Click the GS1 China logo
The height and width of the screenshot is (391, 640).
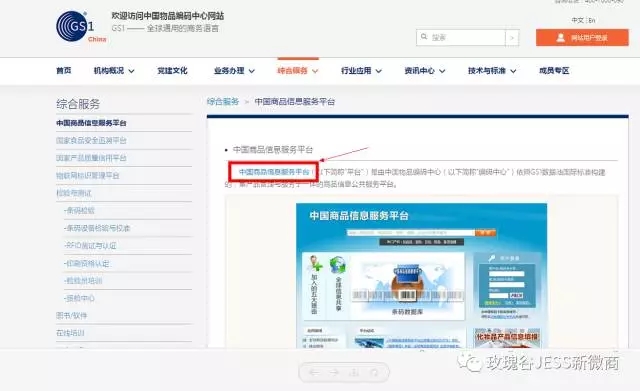81,27
